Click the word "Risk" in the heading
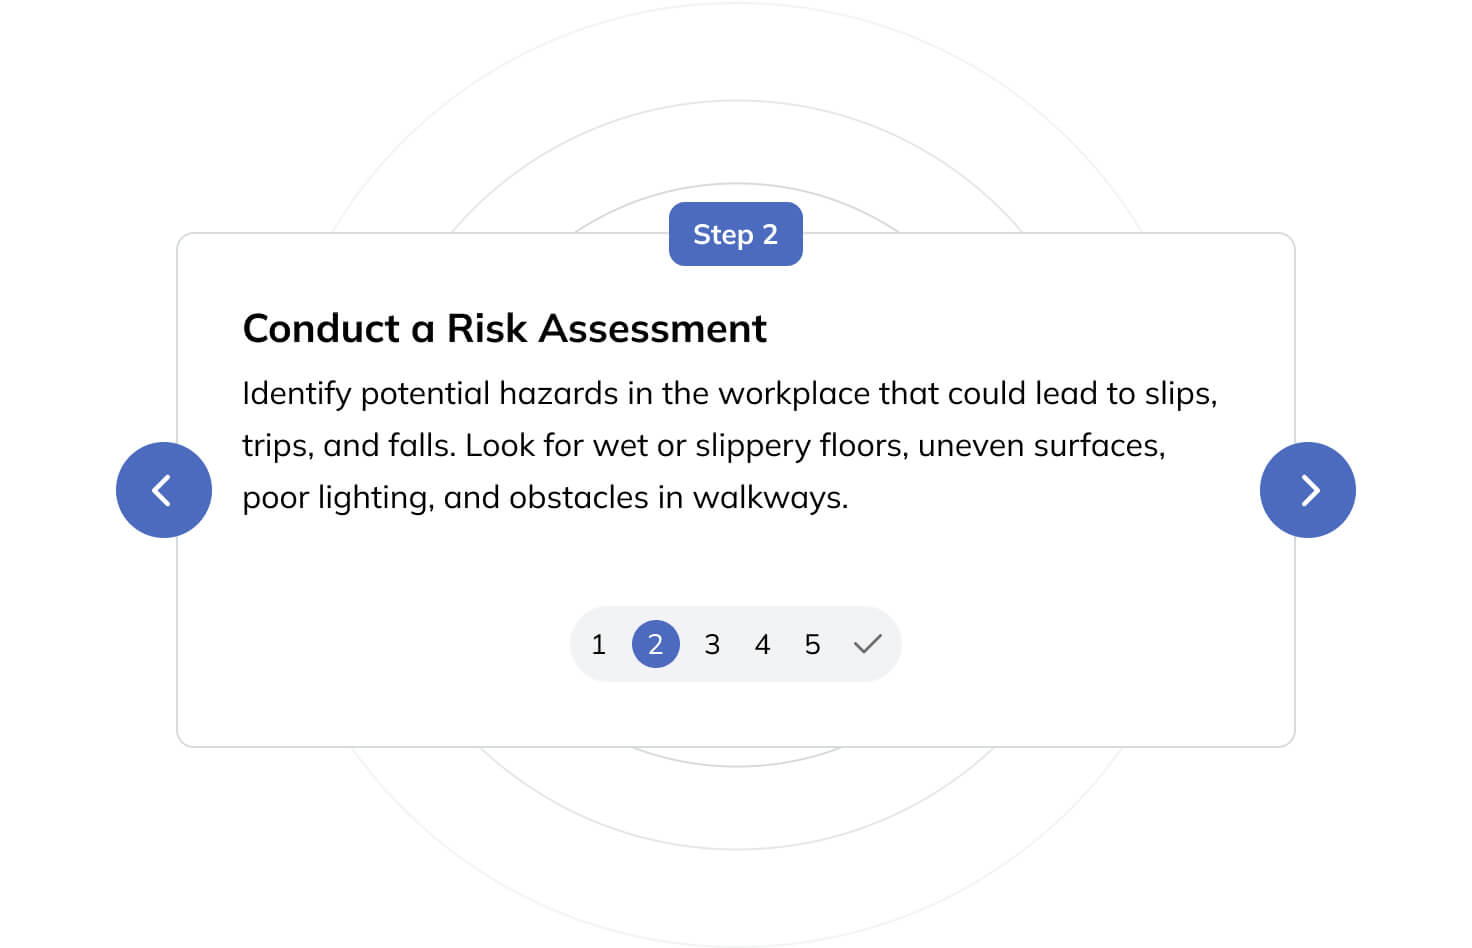 [486, 328]
